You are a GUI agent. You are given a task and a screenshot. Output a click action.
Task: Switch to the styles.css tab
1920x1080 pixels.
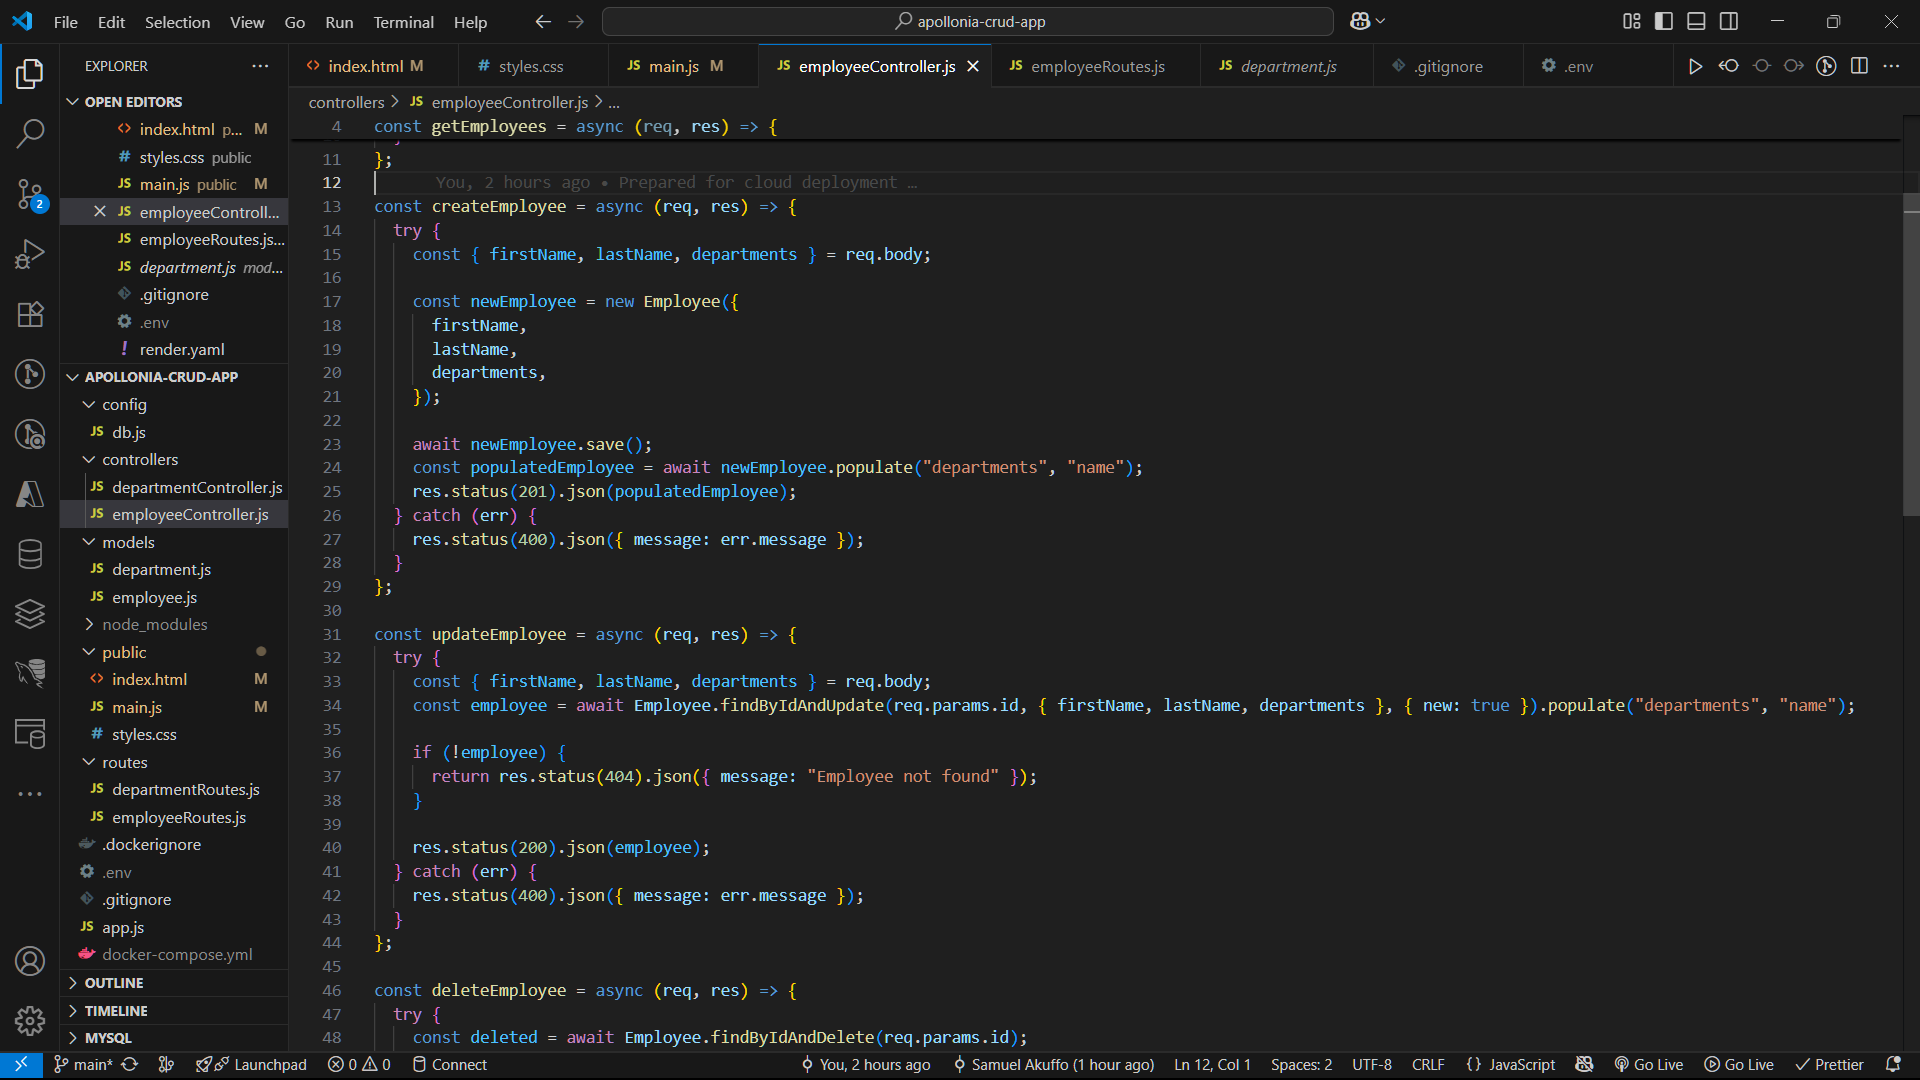[531, 66]
